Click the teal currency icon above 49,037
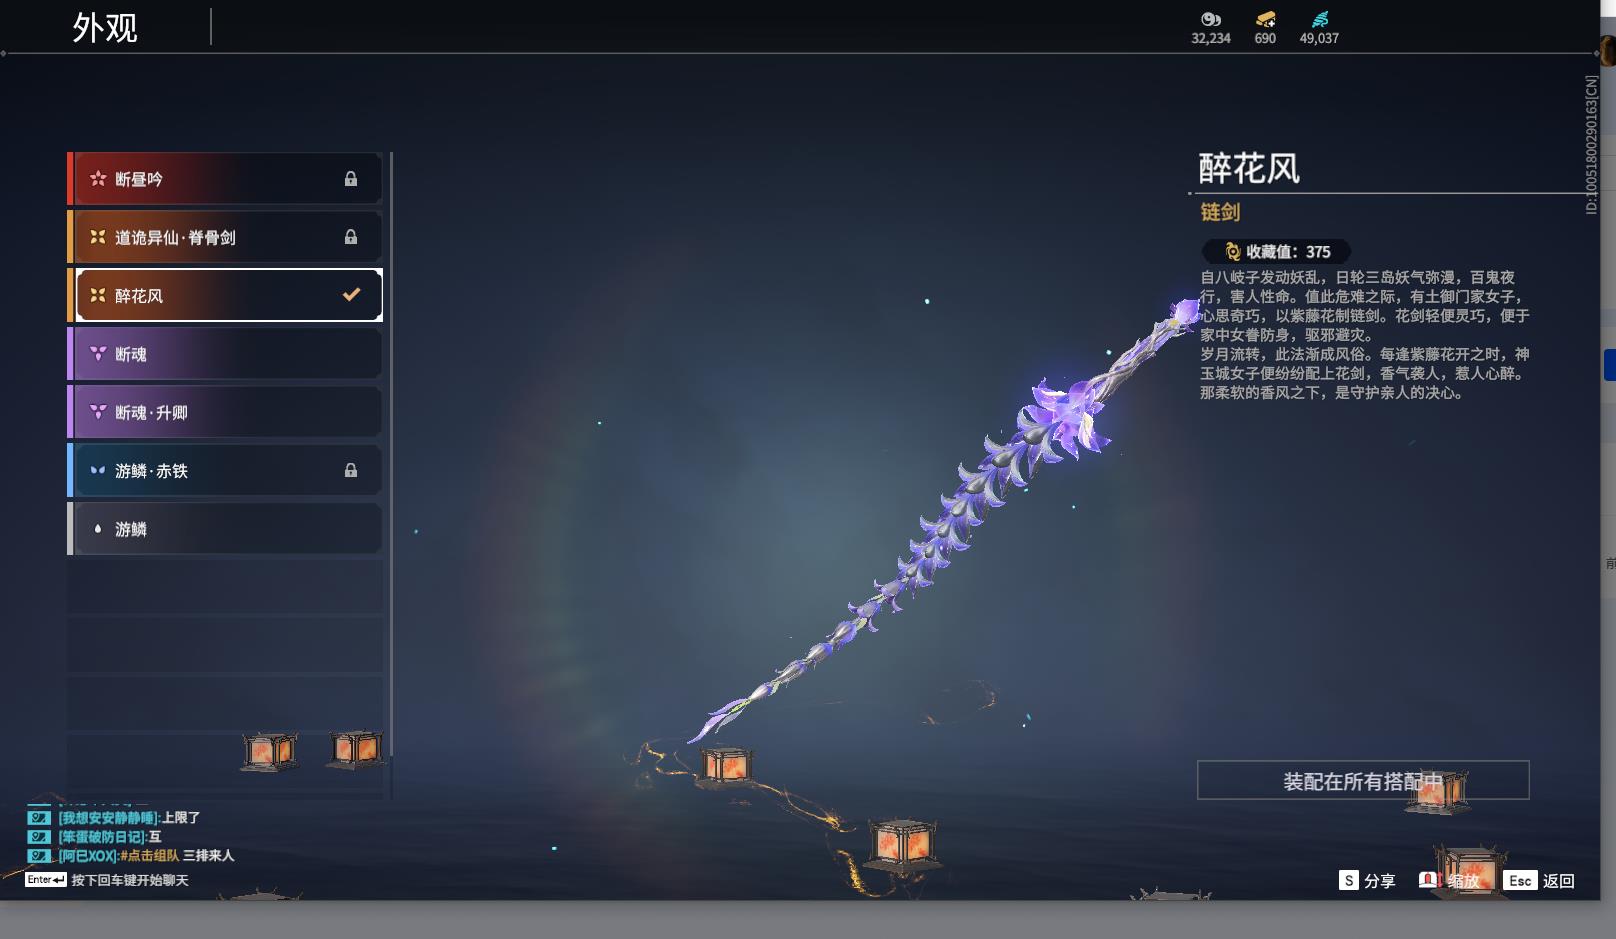The width and height of the screenshot is (1616, 939). [x=1320, y=19]
